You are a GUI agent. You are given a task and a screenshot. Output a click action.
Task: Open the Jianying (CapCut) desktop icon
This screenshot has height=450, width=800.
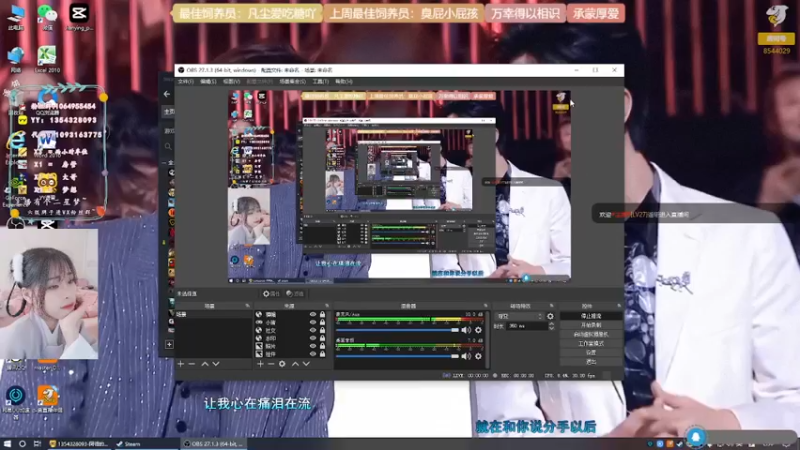pyautogui.click(x=79, y=17)
